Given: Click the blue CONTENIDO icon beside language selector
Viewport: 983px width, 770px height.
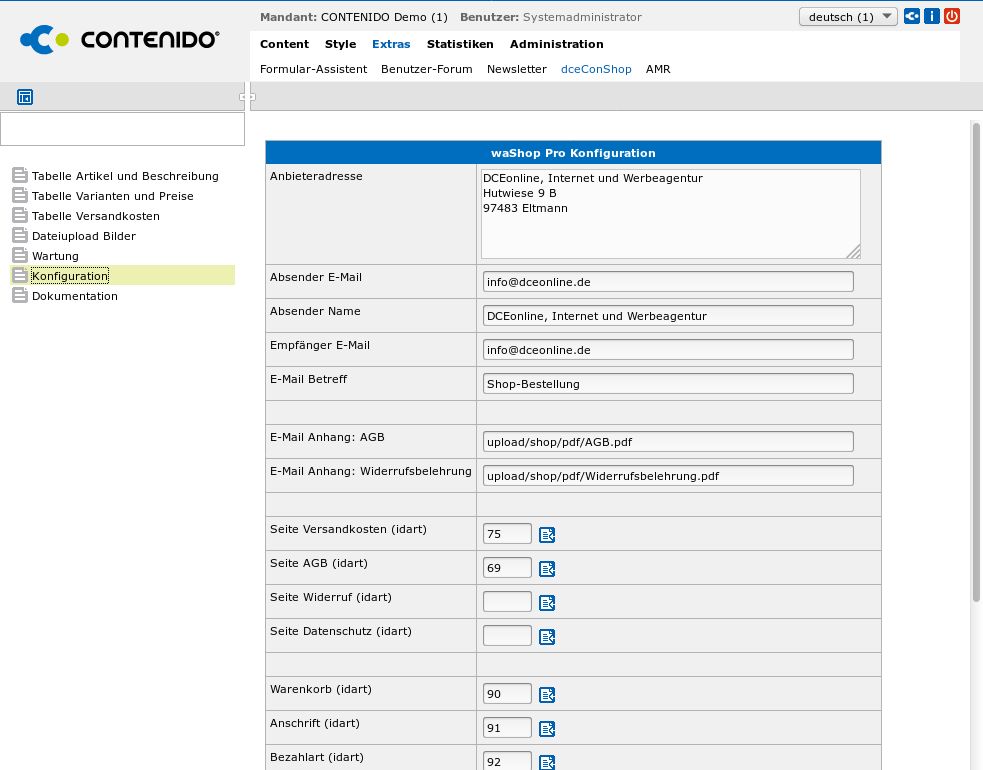Looking at the screenshot, I should point(912,16).
